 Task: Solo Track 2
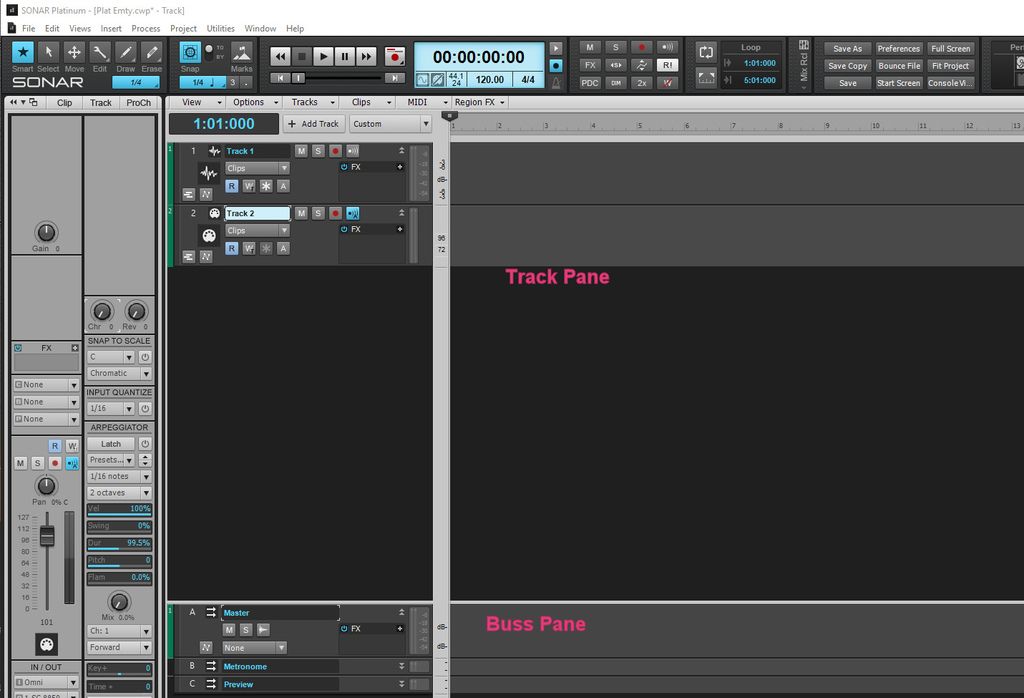pyautogui.click(x=318, y=213)
